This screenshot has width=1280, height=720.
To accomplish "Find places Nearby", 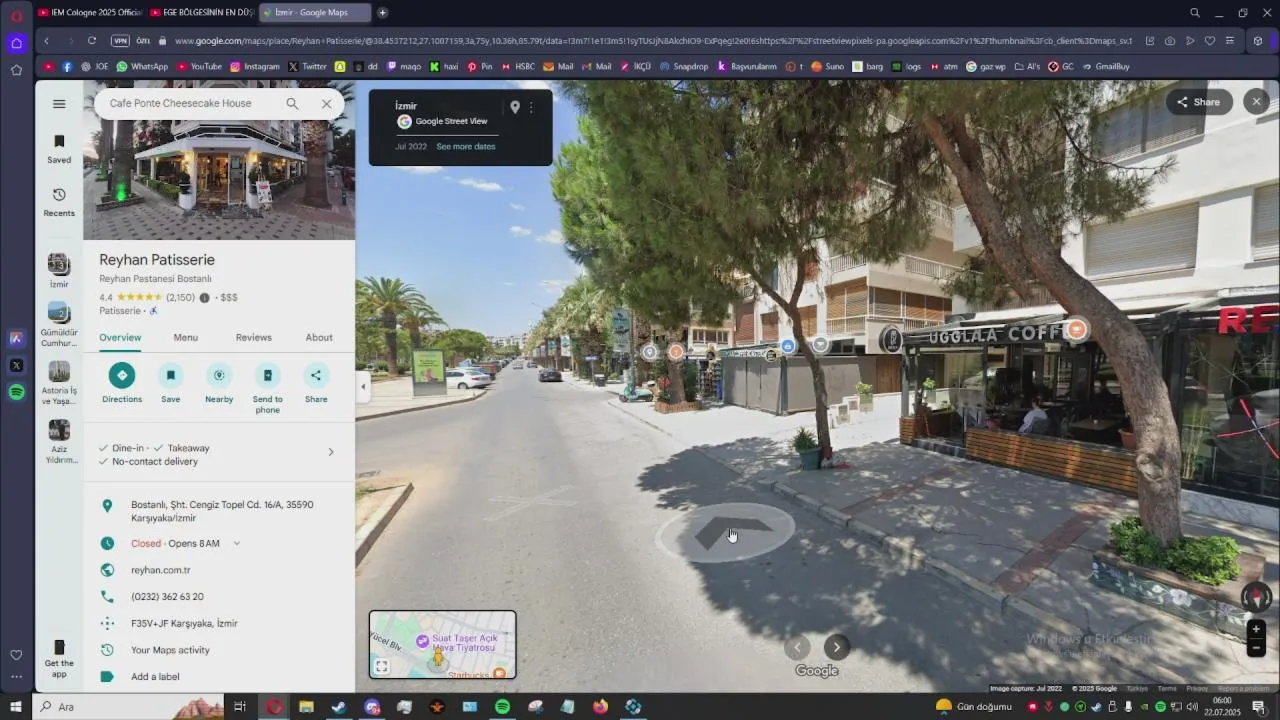I will click(x=219, y=383).
